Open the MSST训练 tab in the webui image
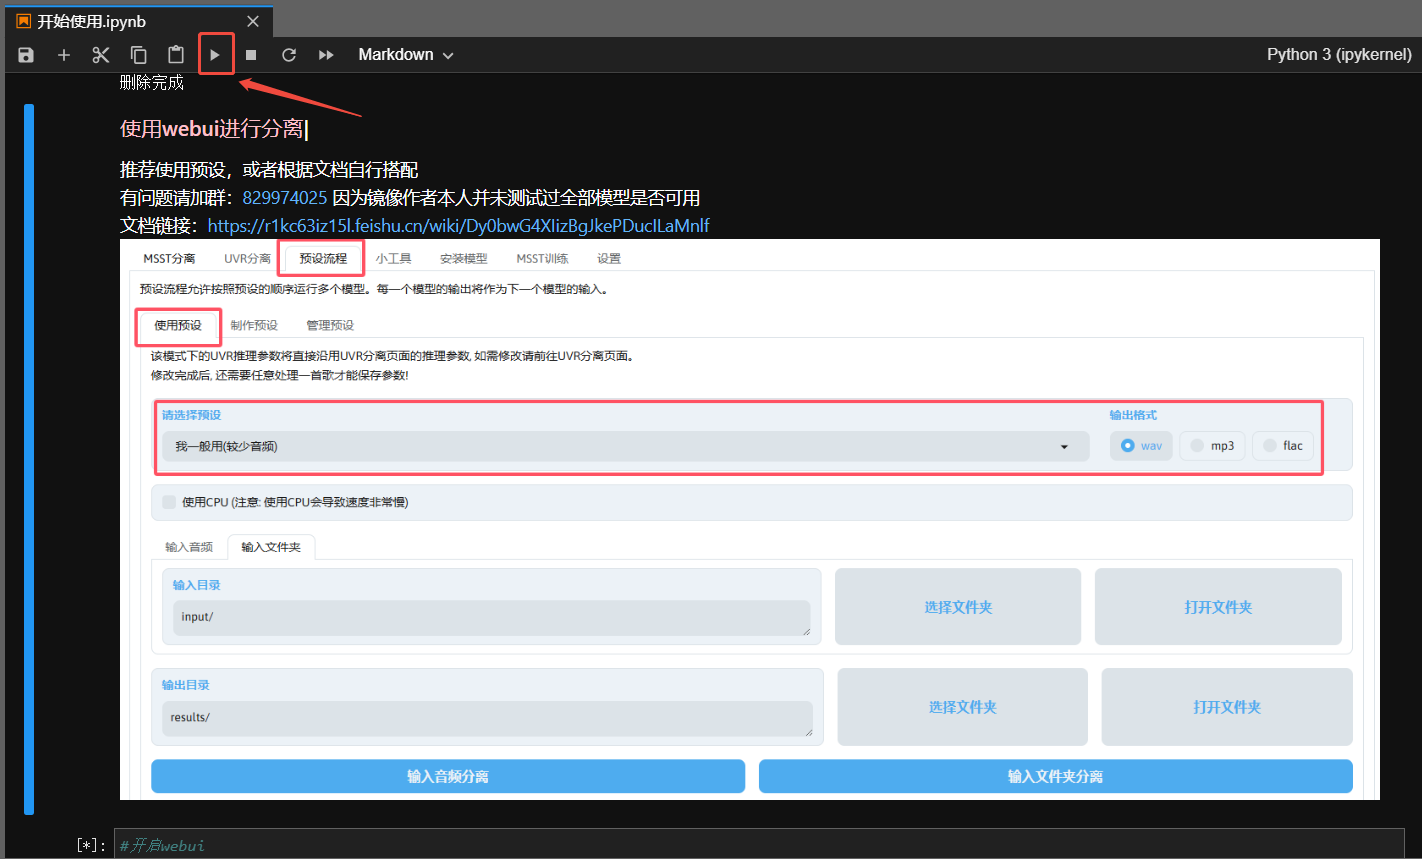 pos(542,259)
